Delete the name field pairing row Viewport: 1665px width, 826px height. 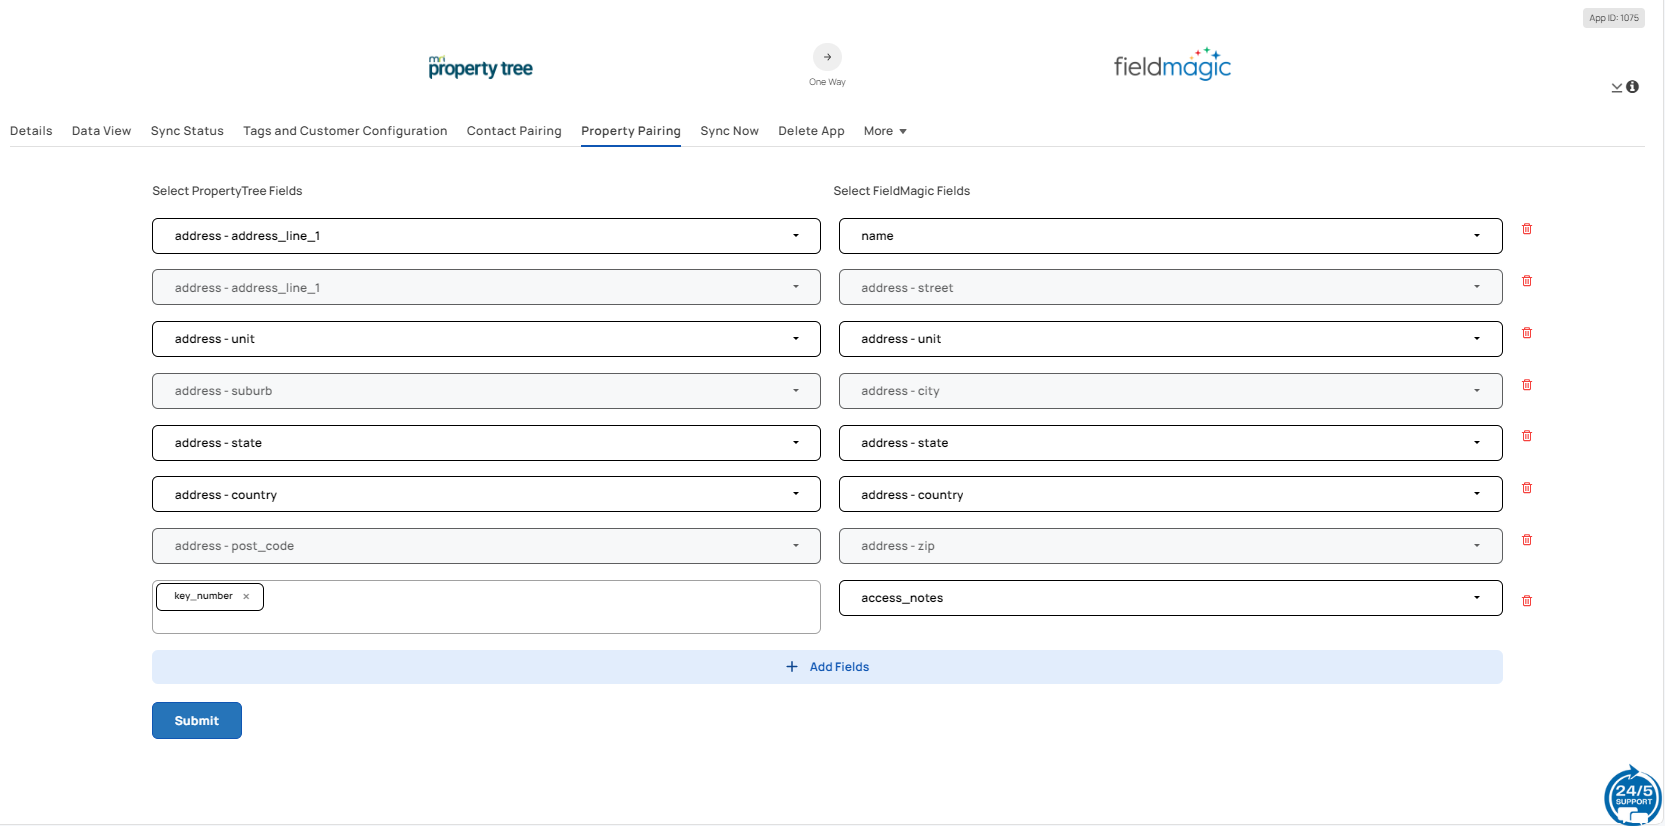[x=1526, y=229]
